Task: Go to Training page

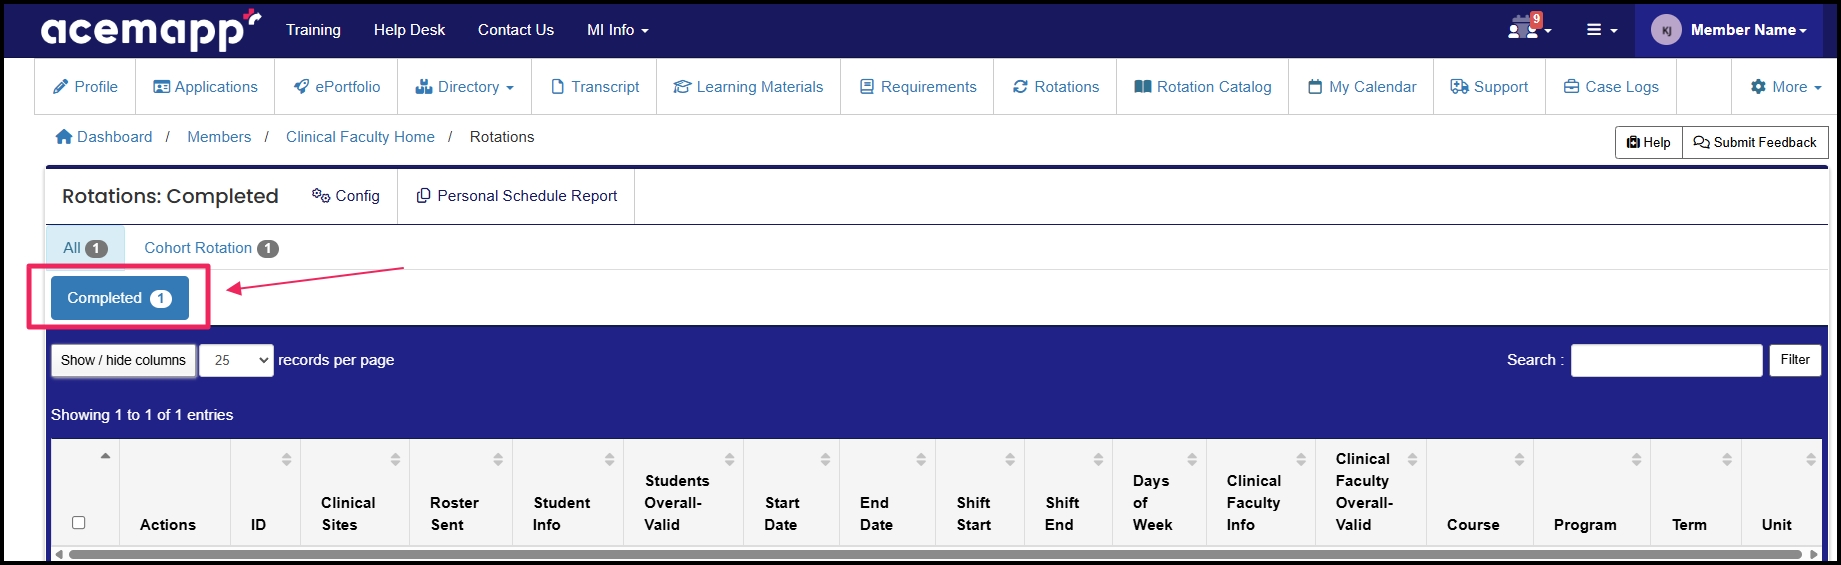Action: [313, 30]
